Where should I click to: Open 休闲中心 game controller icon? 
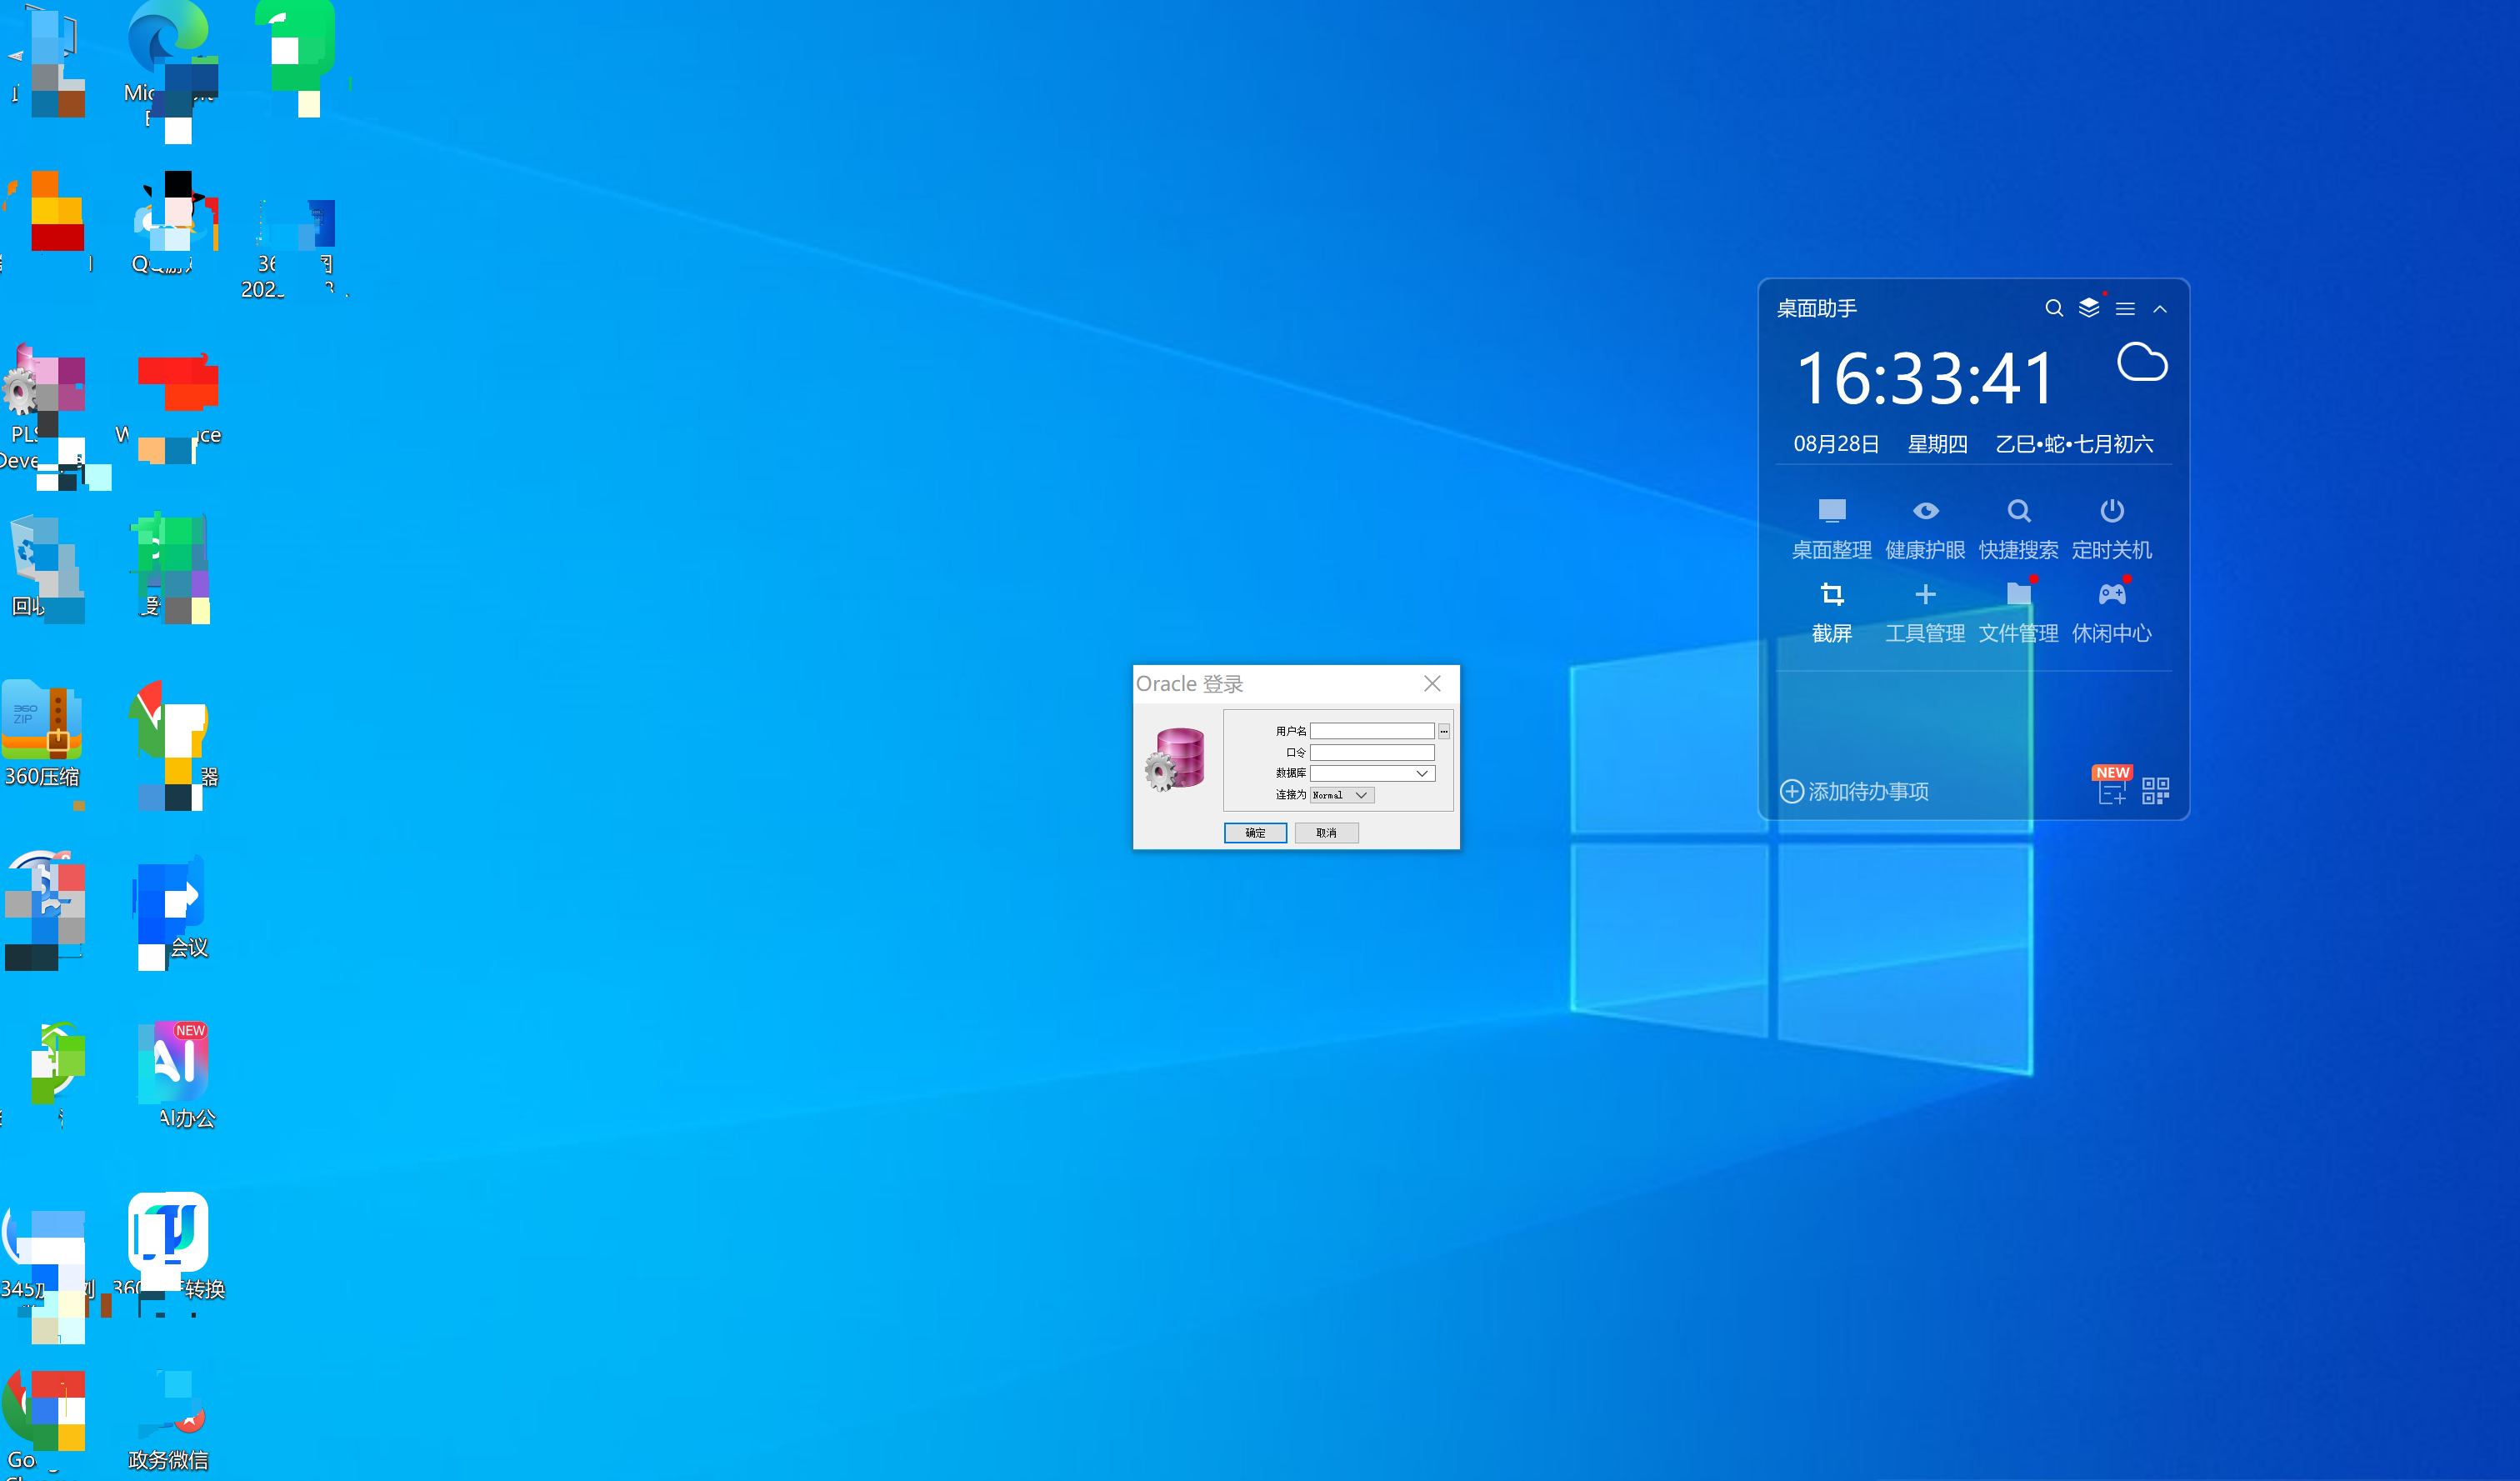click(x=2111, y=612)
